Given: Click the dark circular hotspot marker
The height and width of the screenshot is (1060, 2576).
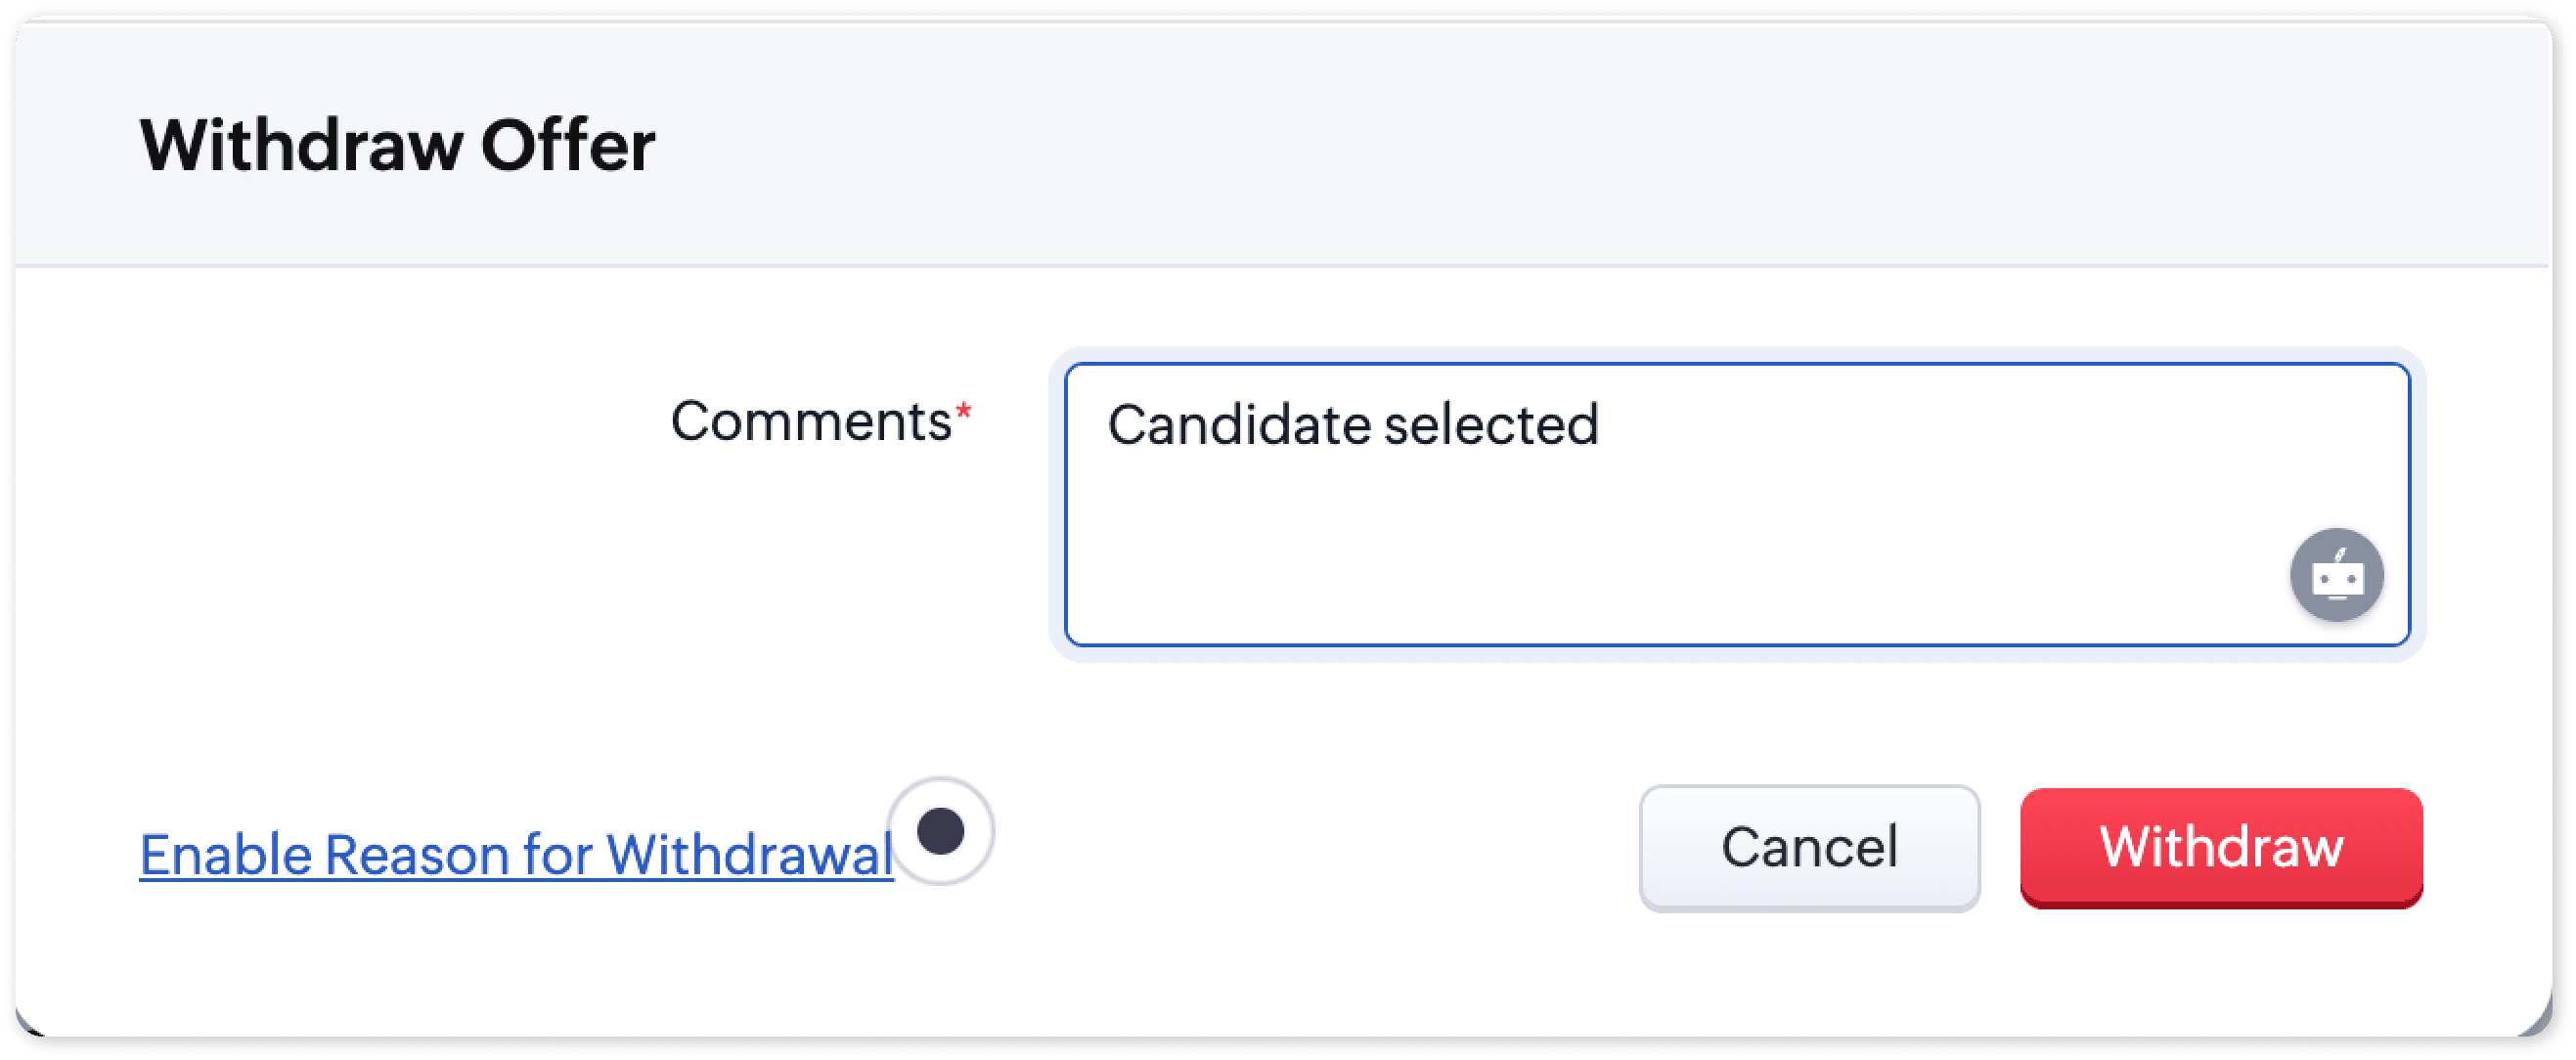Looking at the screenshot, I should click(940, 831).
